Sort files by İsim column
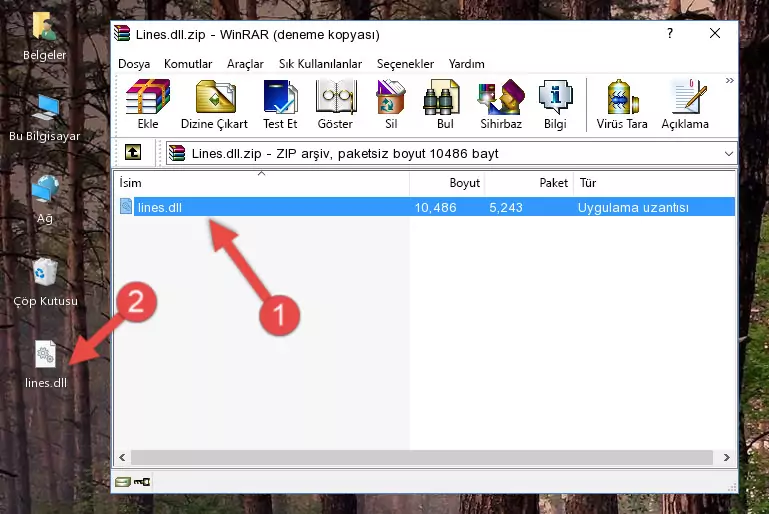Screen dimensions: 769x514 (262, 183)
